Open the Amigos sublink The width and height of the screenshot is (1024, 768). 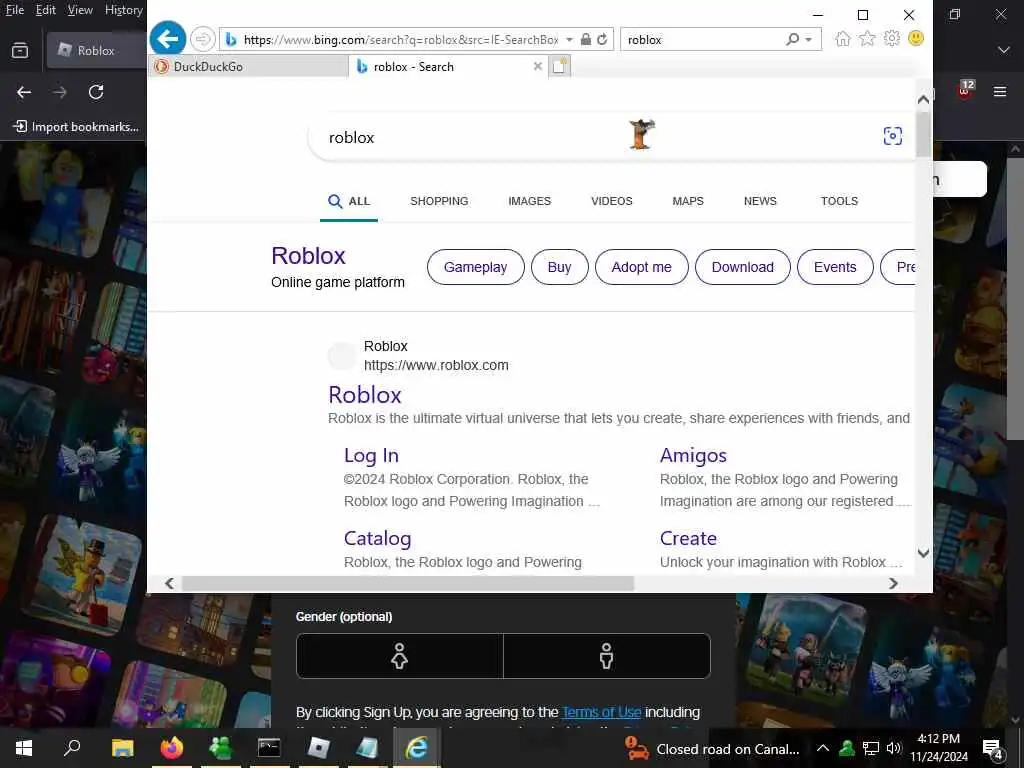point(693,455)
